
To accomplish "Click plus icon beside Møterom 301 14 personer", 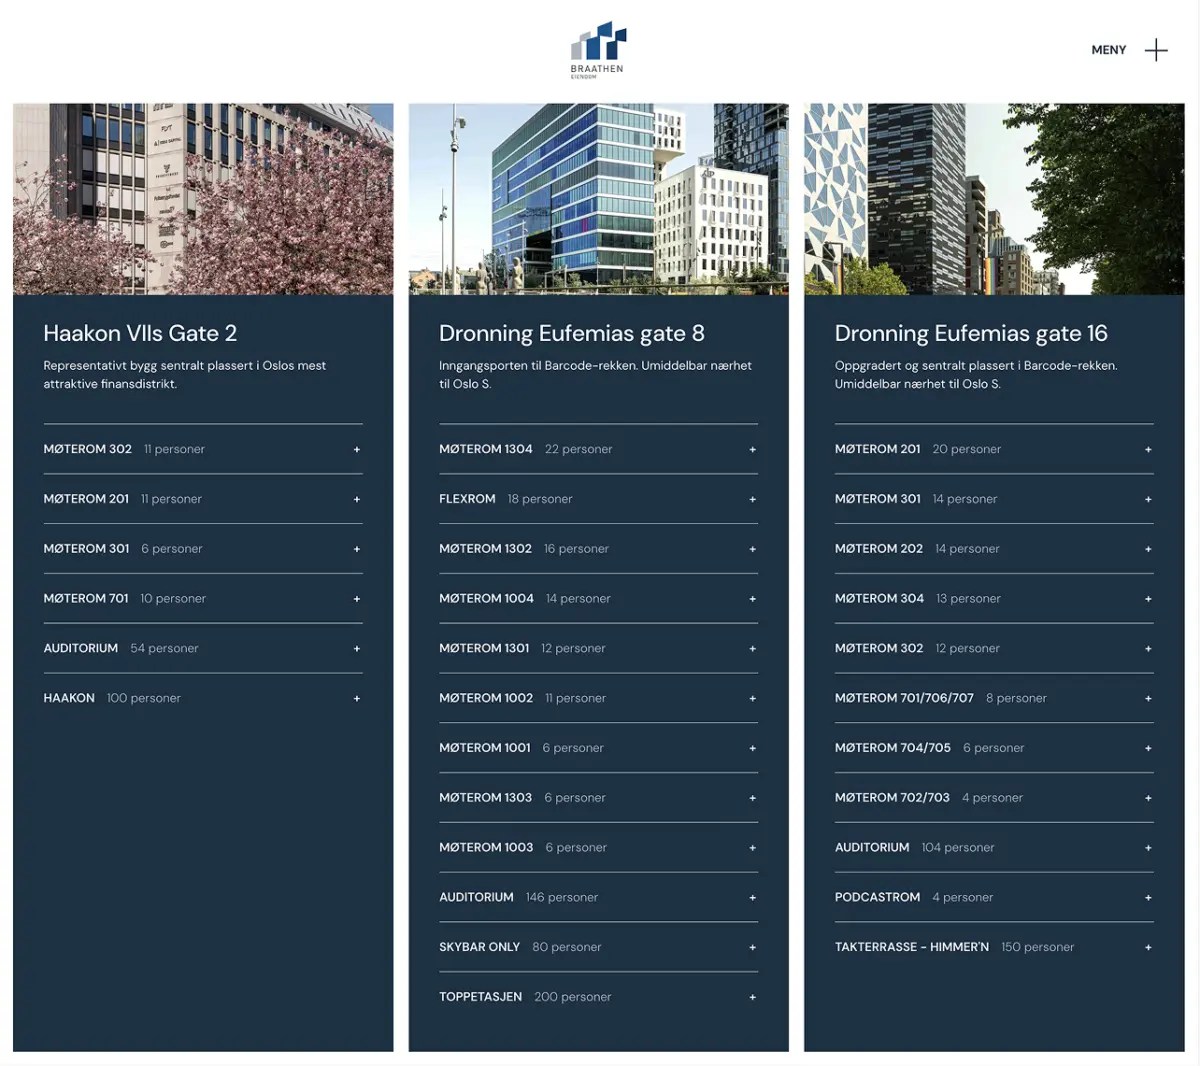I will point(1148,499).
